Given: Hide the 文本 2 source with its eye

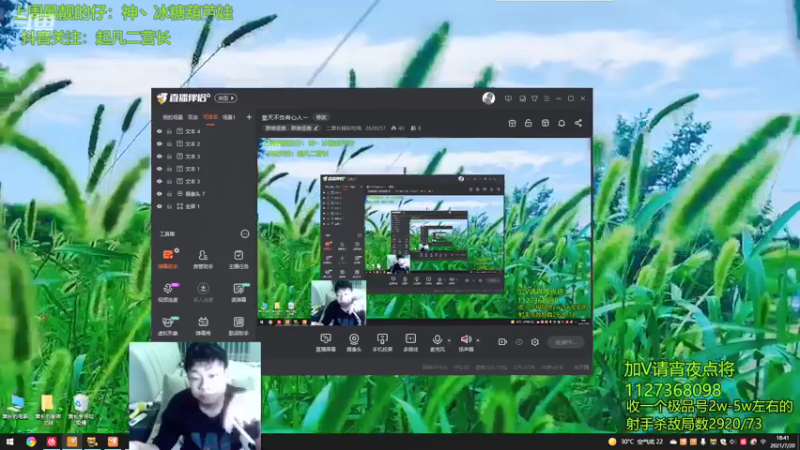Looking at the screenshot, I should [x=160, y=144].
